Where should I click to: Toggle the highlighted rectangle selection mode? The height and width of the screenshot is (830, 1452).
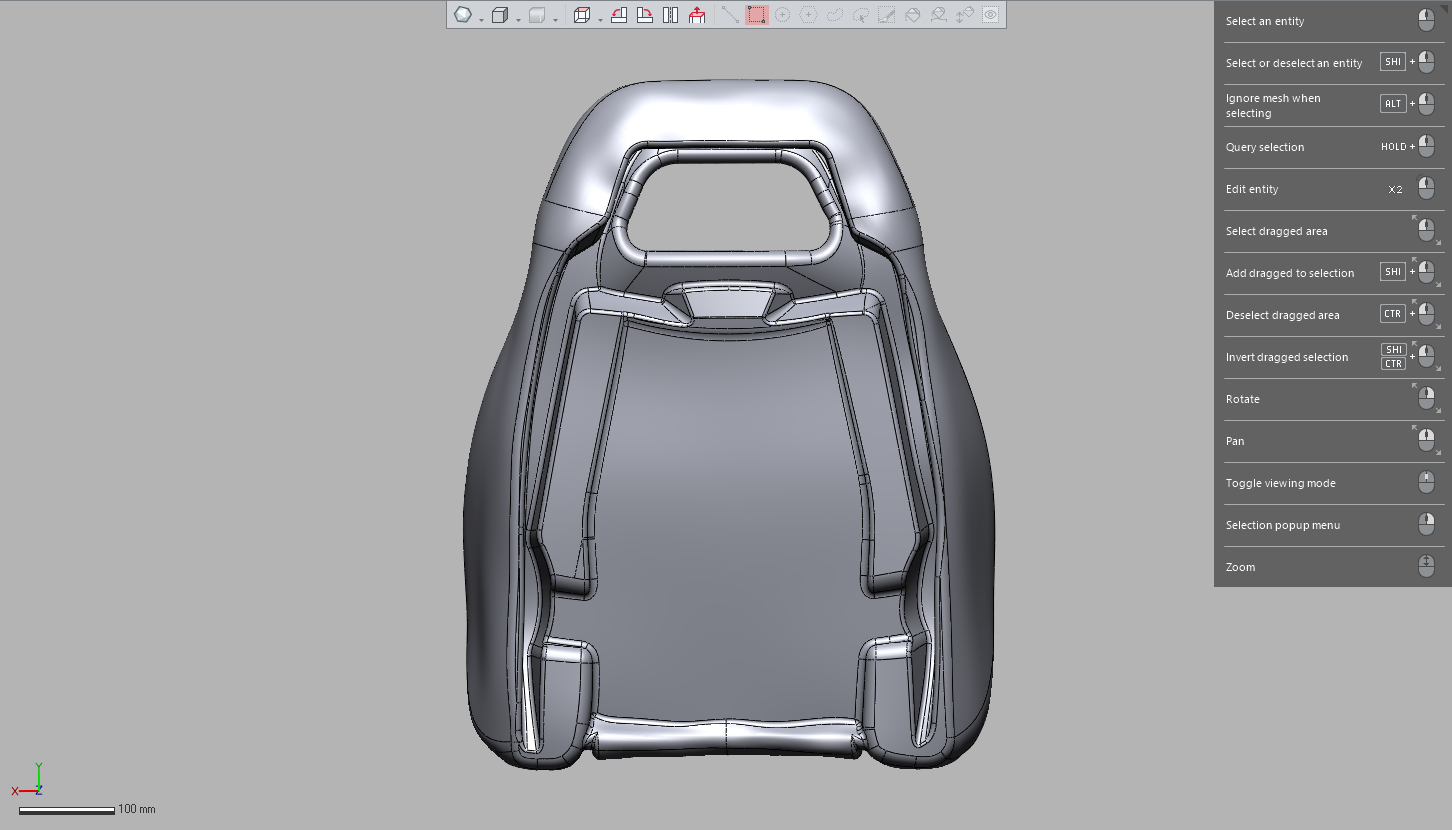[757, 15]
